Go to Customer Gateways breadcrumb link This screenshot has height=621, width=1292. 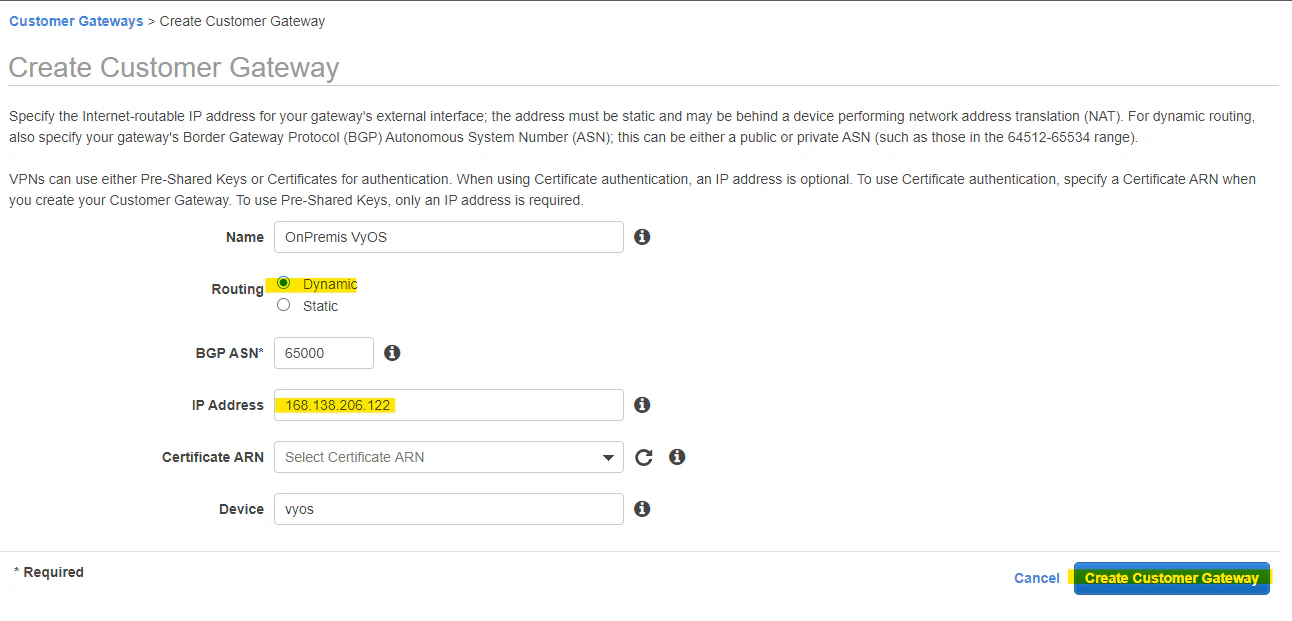point(76,21)
